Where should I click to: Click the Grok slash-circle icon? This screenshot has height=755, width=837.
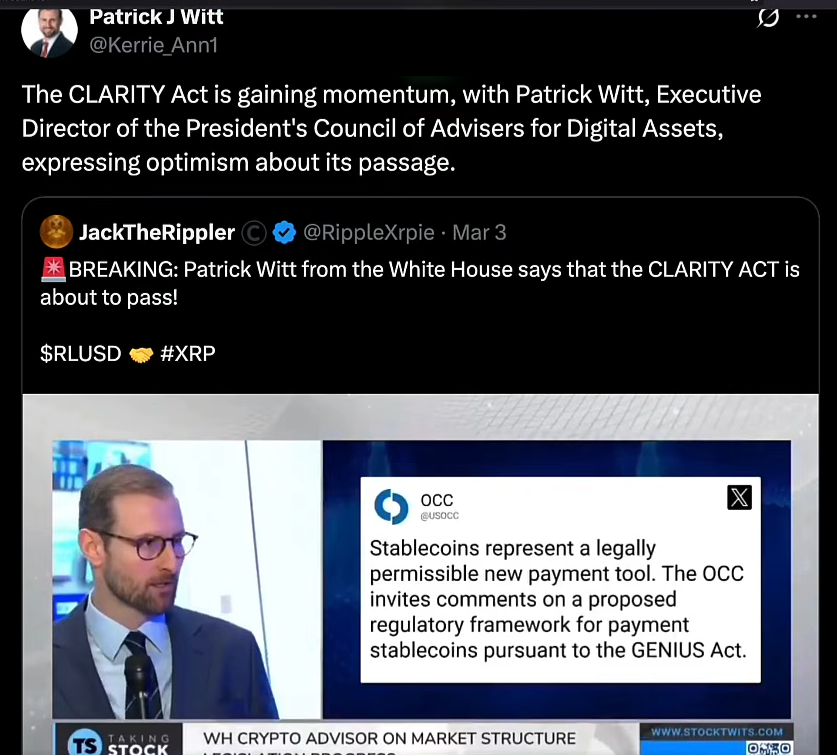(x=768, y=18)
